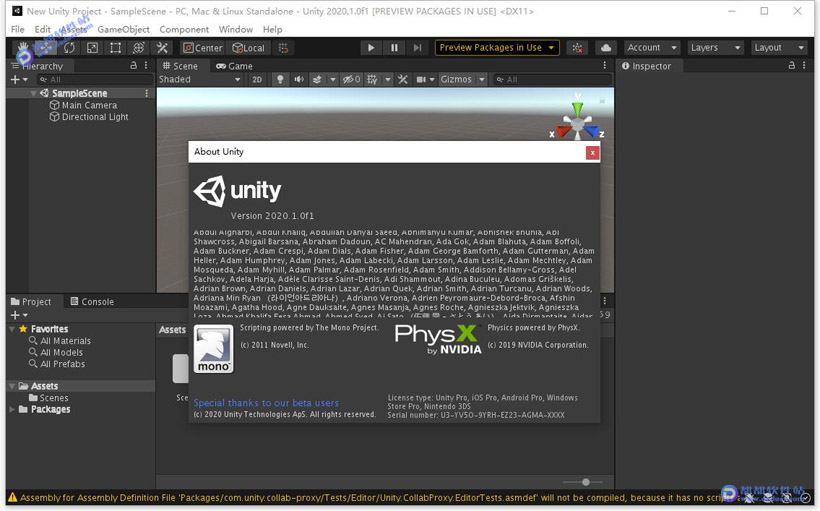The height and width of the screenshot is (511, 820).
Task: Switch to the Console tab
Action: click(92, 301)
